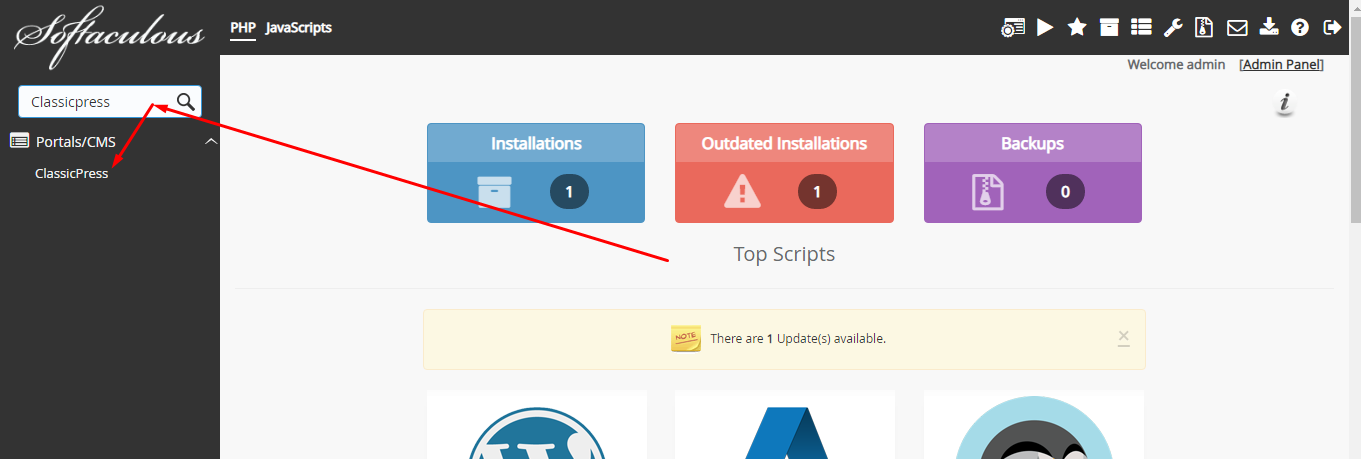Open the control panel gear-window icon
The height and width of the screenshot is (459, 1361).
click(x=1013, y=28)
